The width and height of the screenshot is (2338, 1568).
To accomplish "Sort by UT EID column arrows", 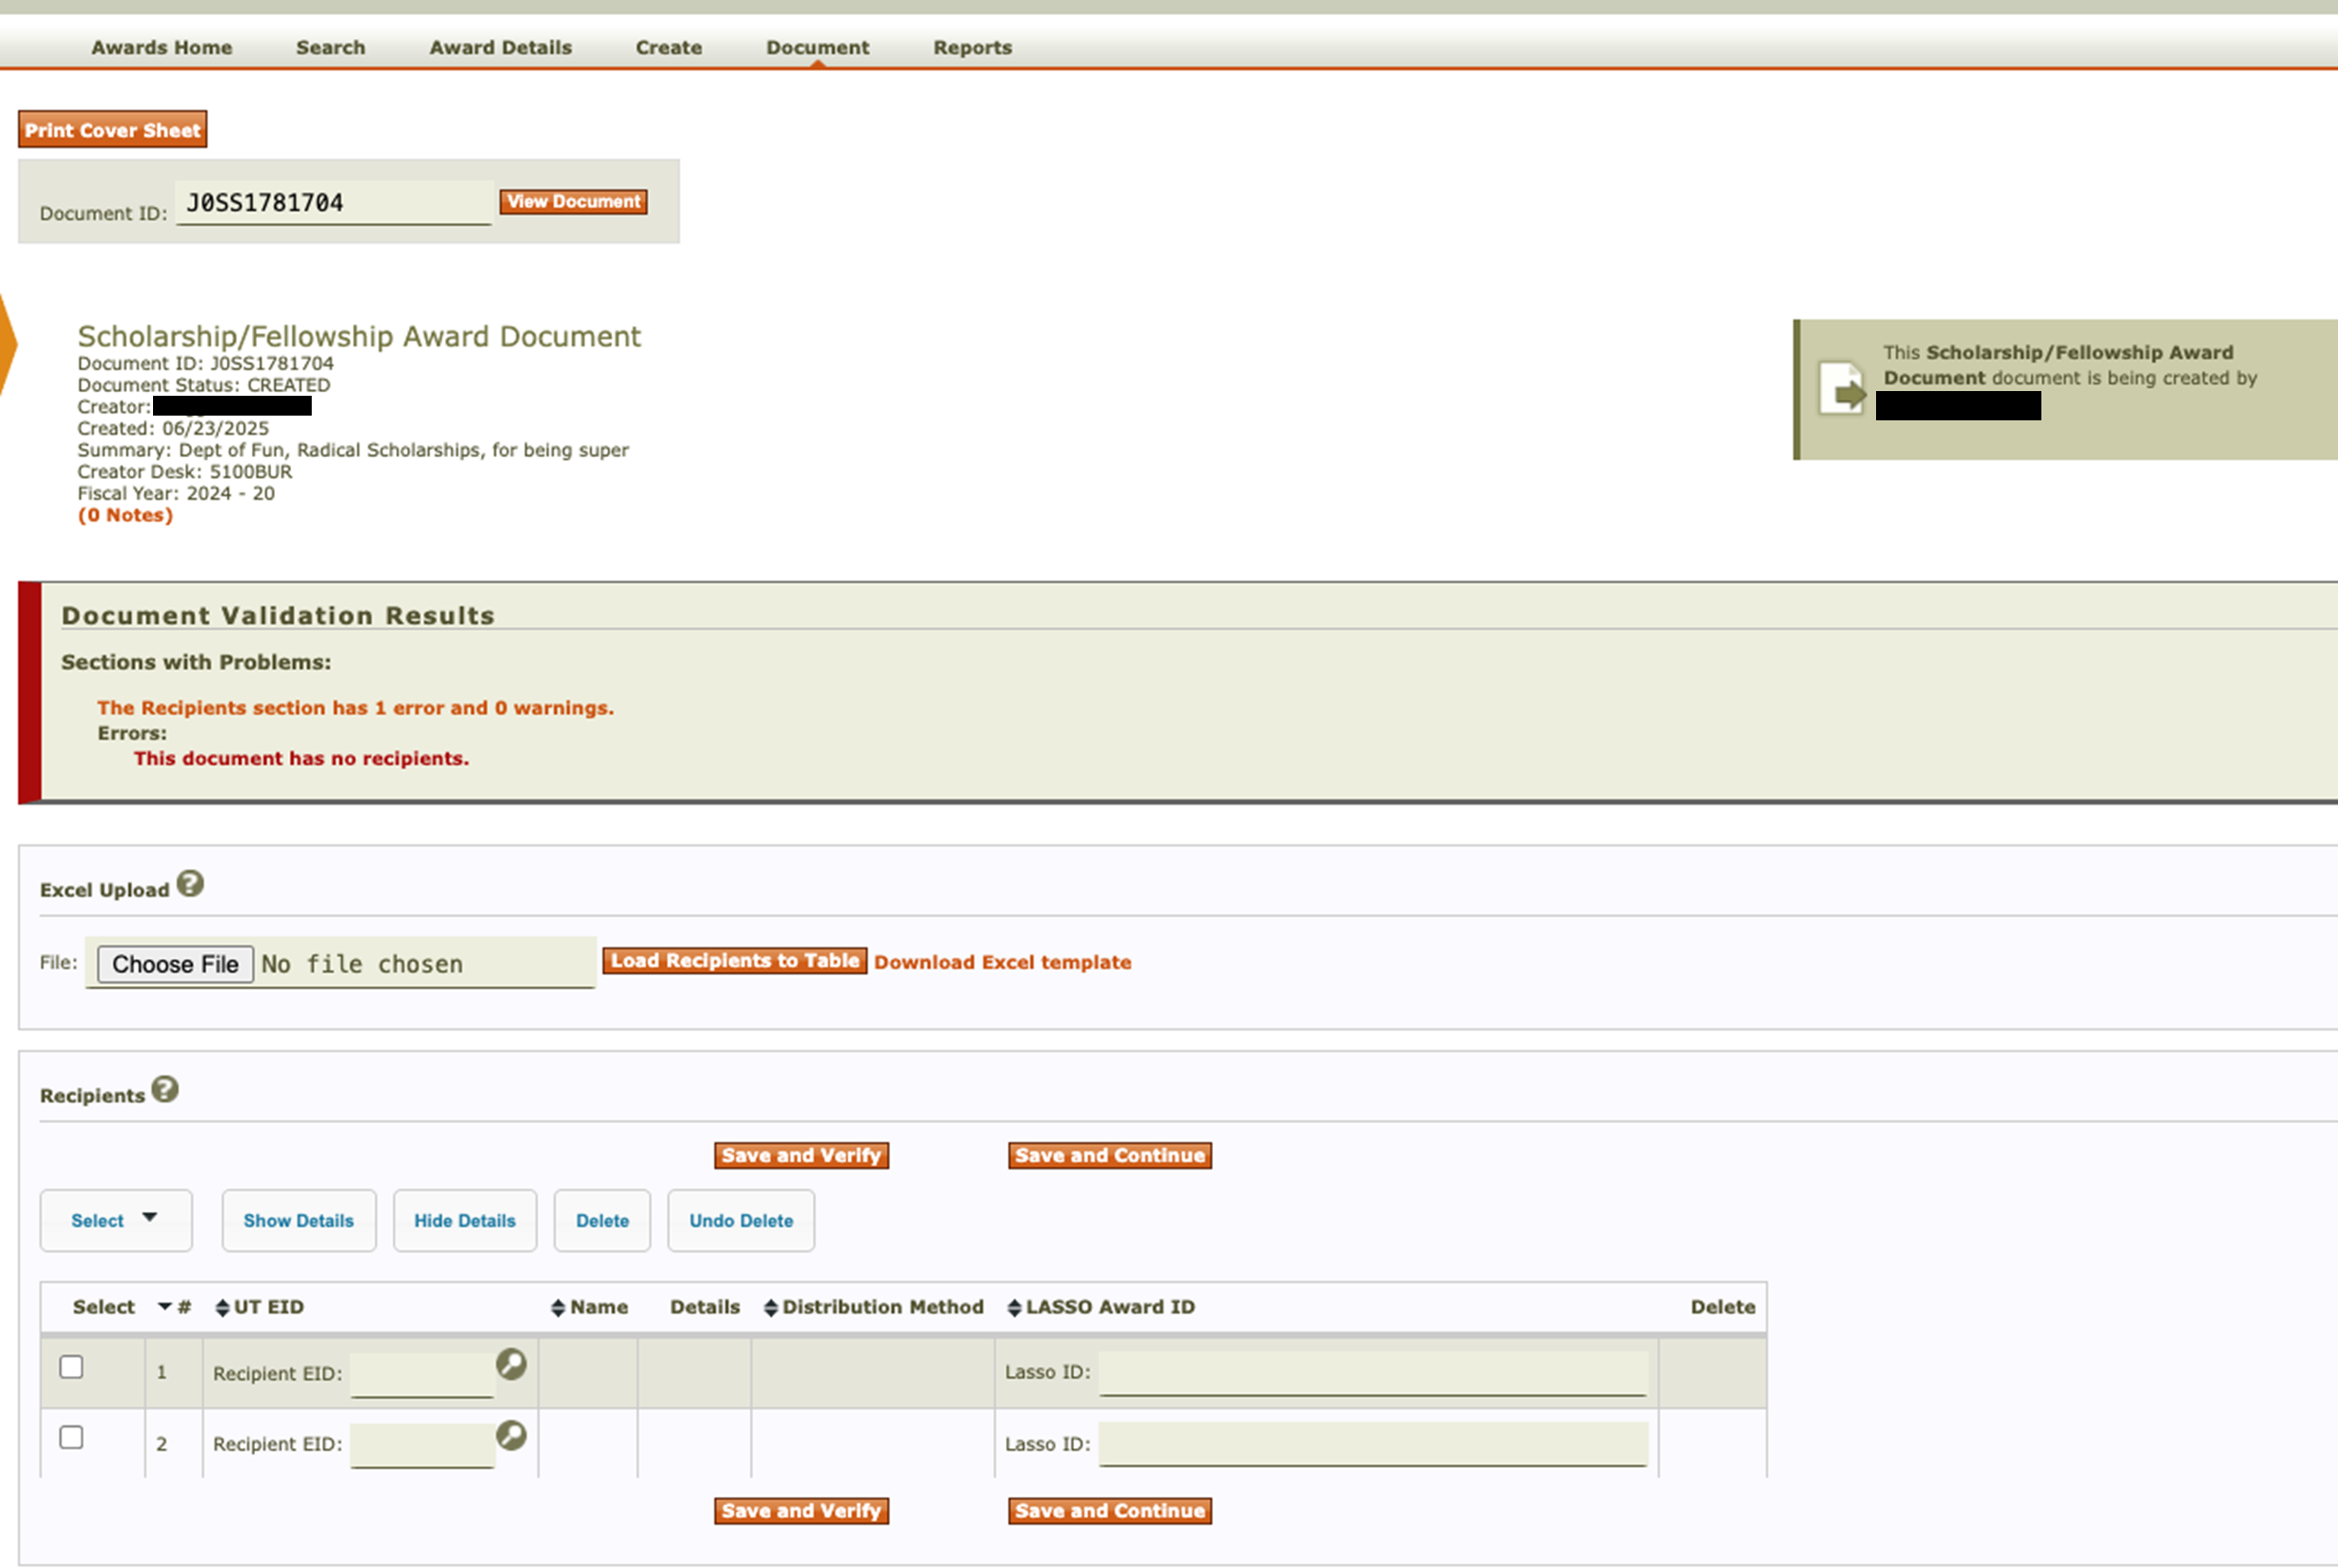I will pyautogui.click(x=222, y=1307).
